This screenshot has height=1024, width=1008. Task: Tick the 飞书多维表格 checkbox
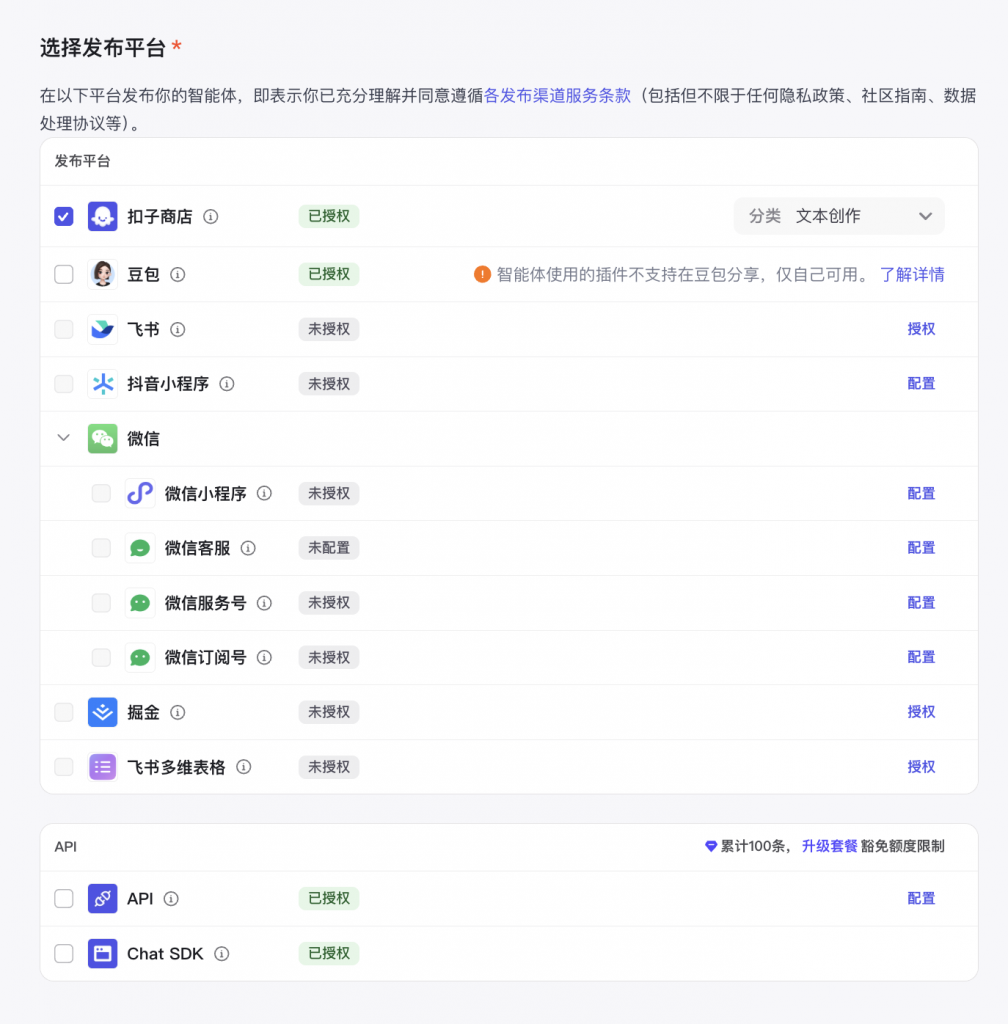coord(64,767)
